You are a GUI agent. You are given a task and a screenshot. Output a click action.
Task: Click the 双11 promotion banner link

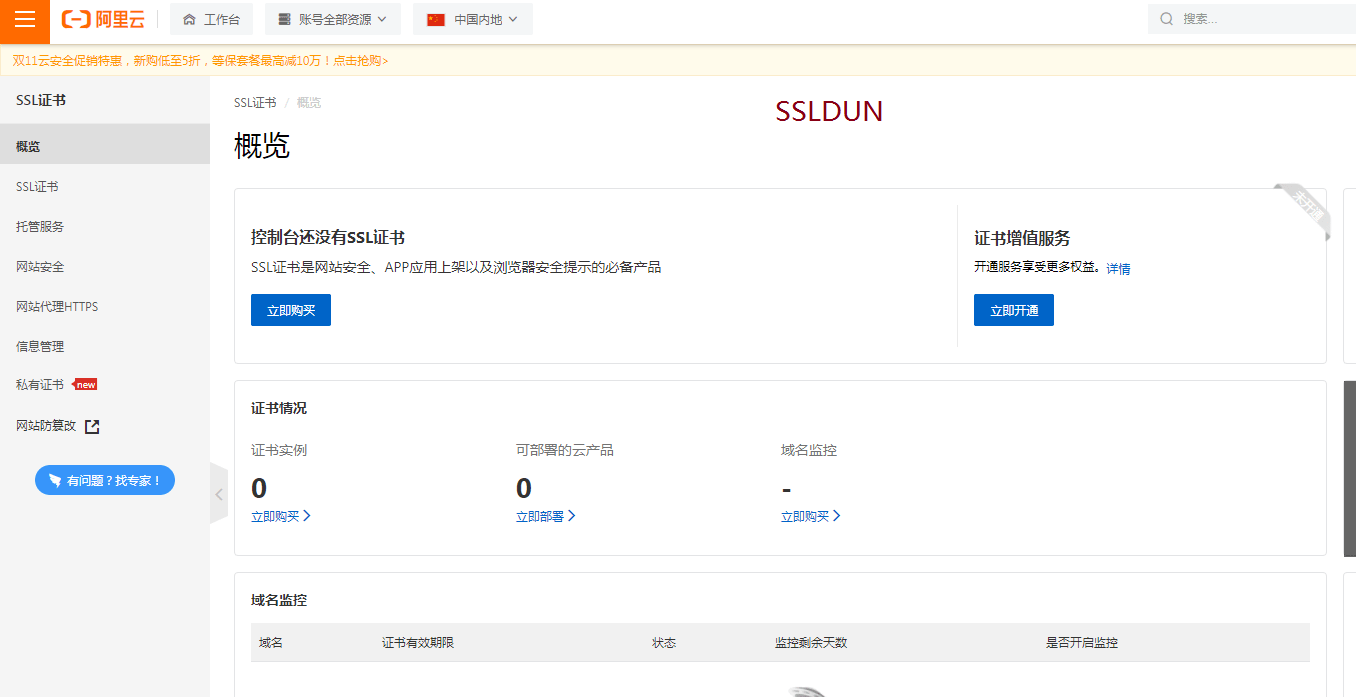point(200,61)
